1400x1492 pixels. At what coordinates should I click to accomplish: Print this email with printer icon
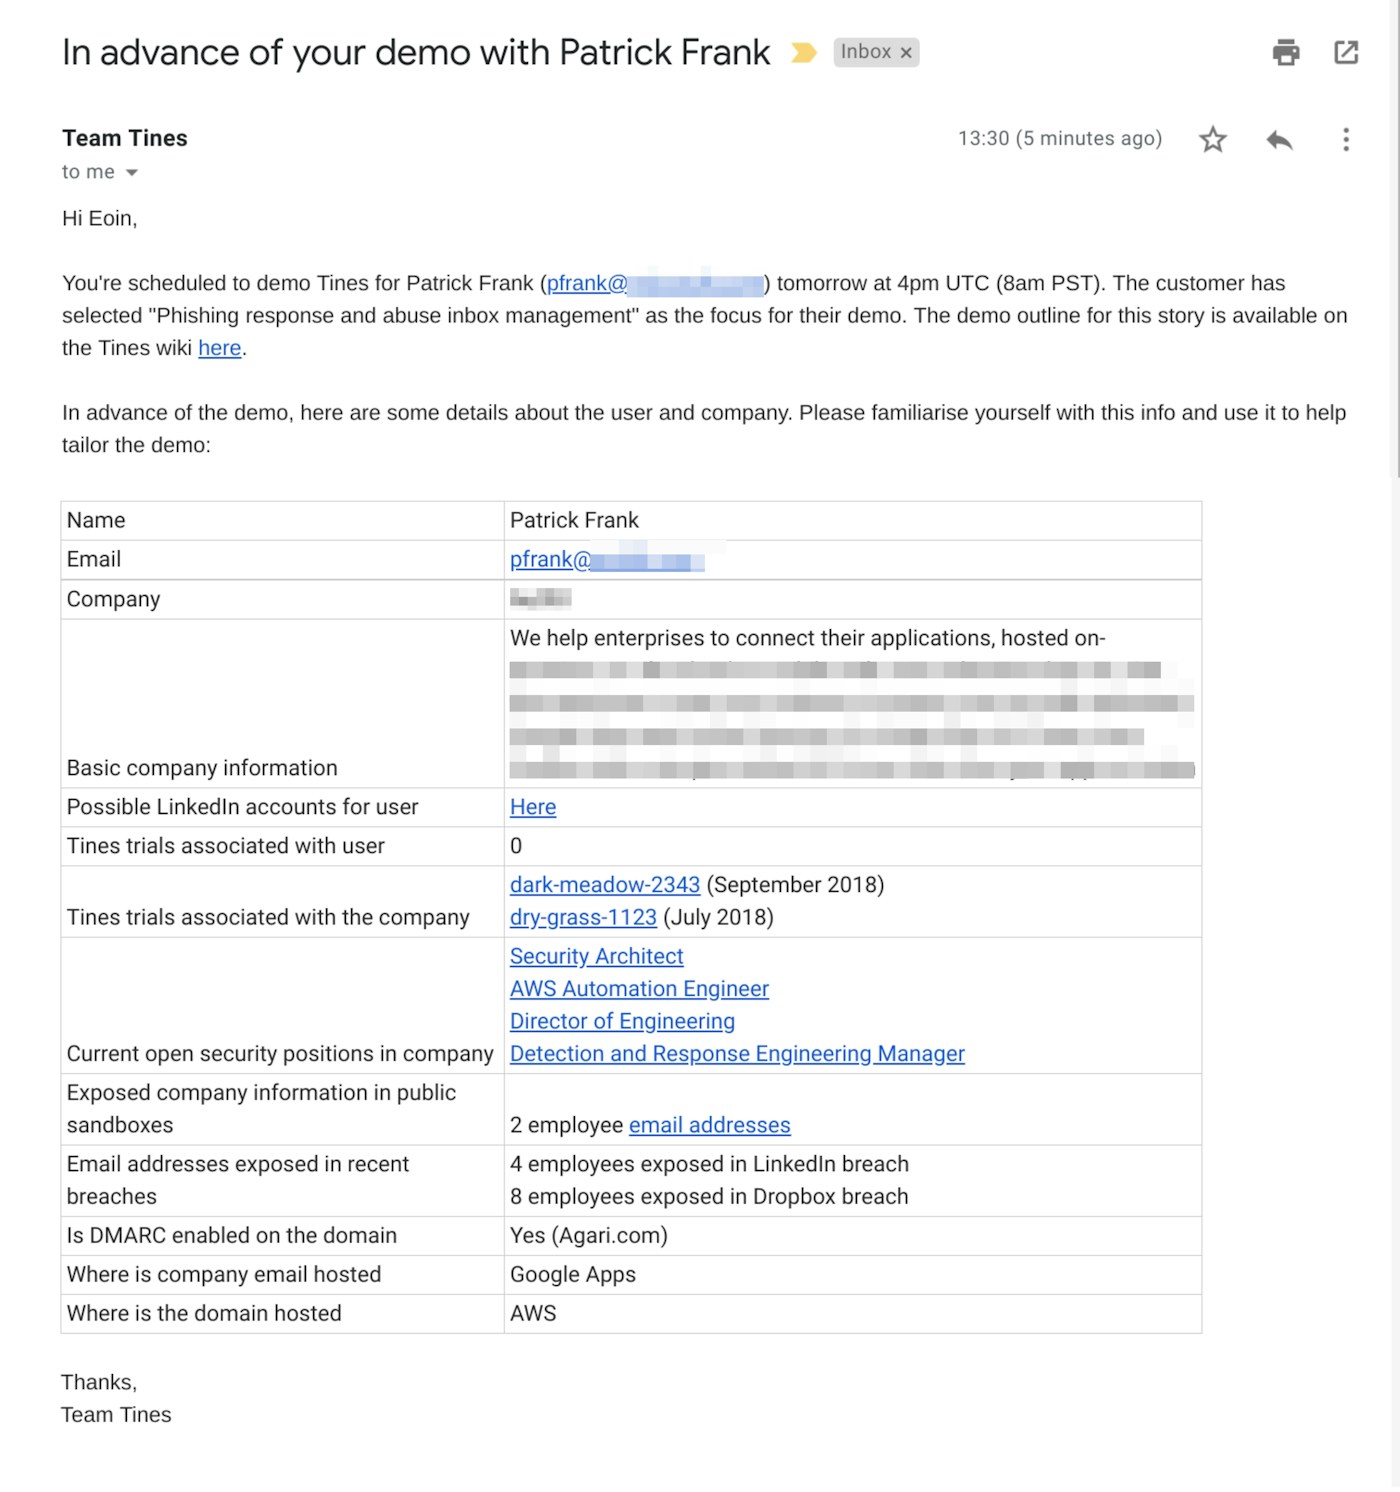click(x=1286, y=52)
